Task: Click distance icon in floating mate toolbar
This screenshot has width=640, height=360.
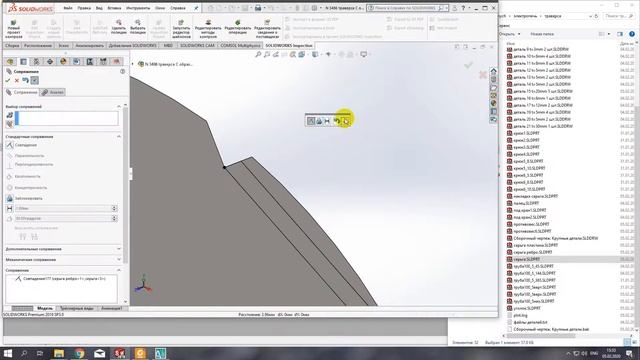Action: point(327,121)
